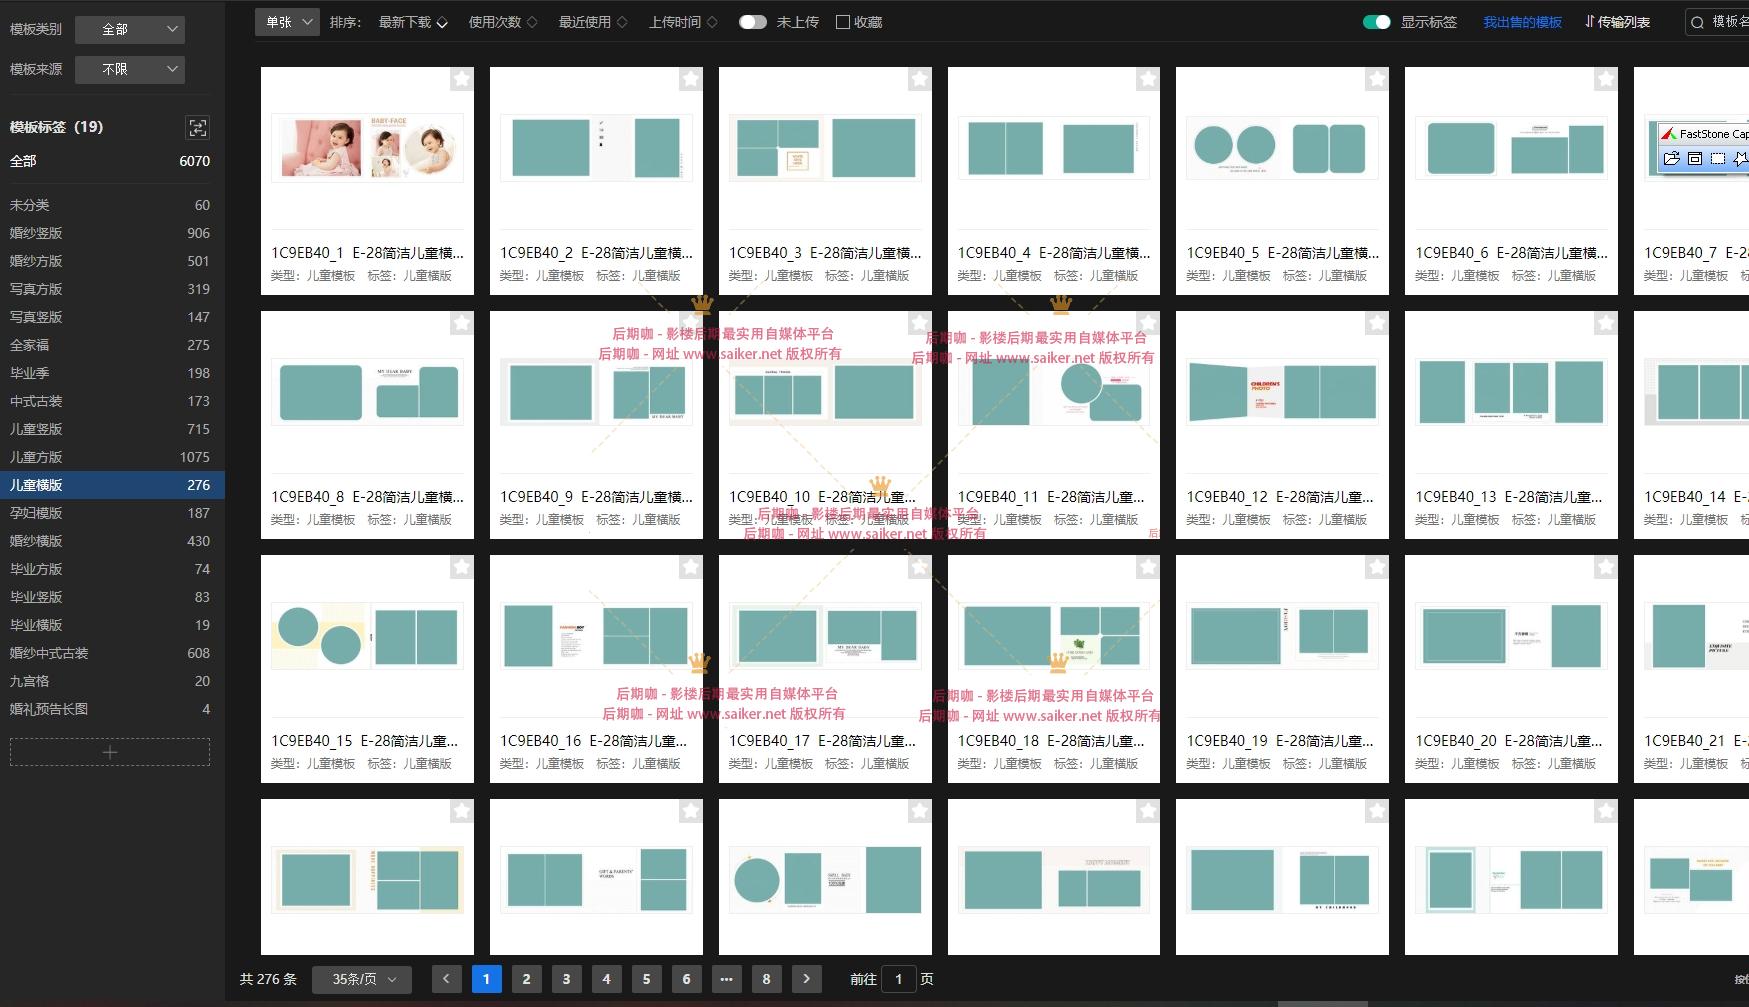Click the go-to page number field
The image size is (1749, 1007).
(898, 979)
